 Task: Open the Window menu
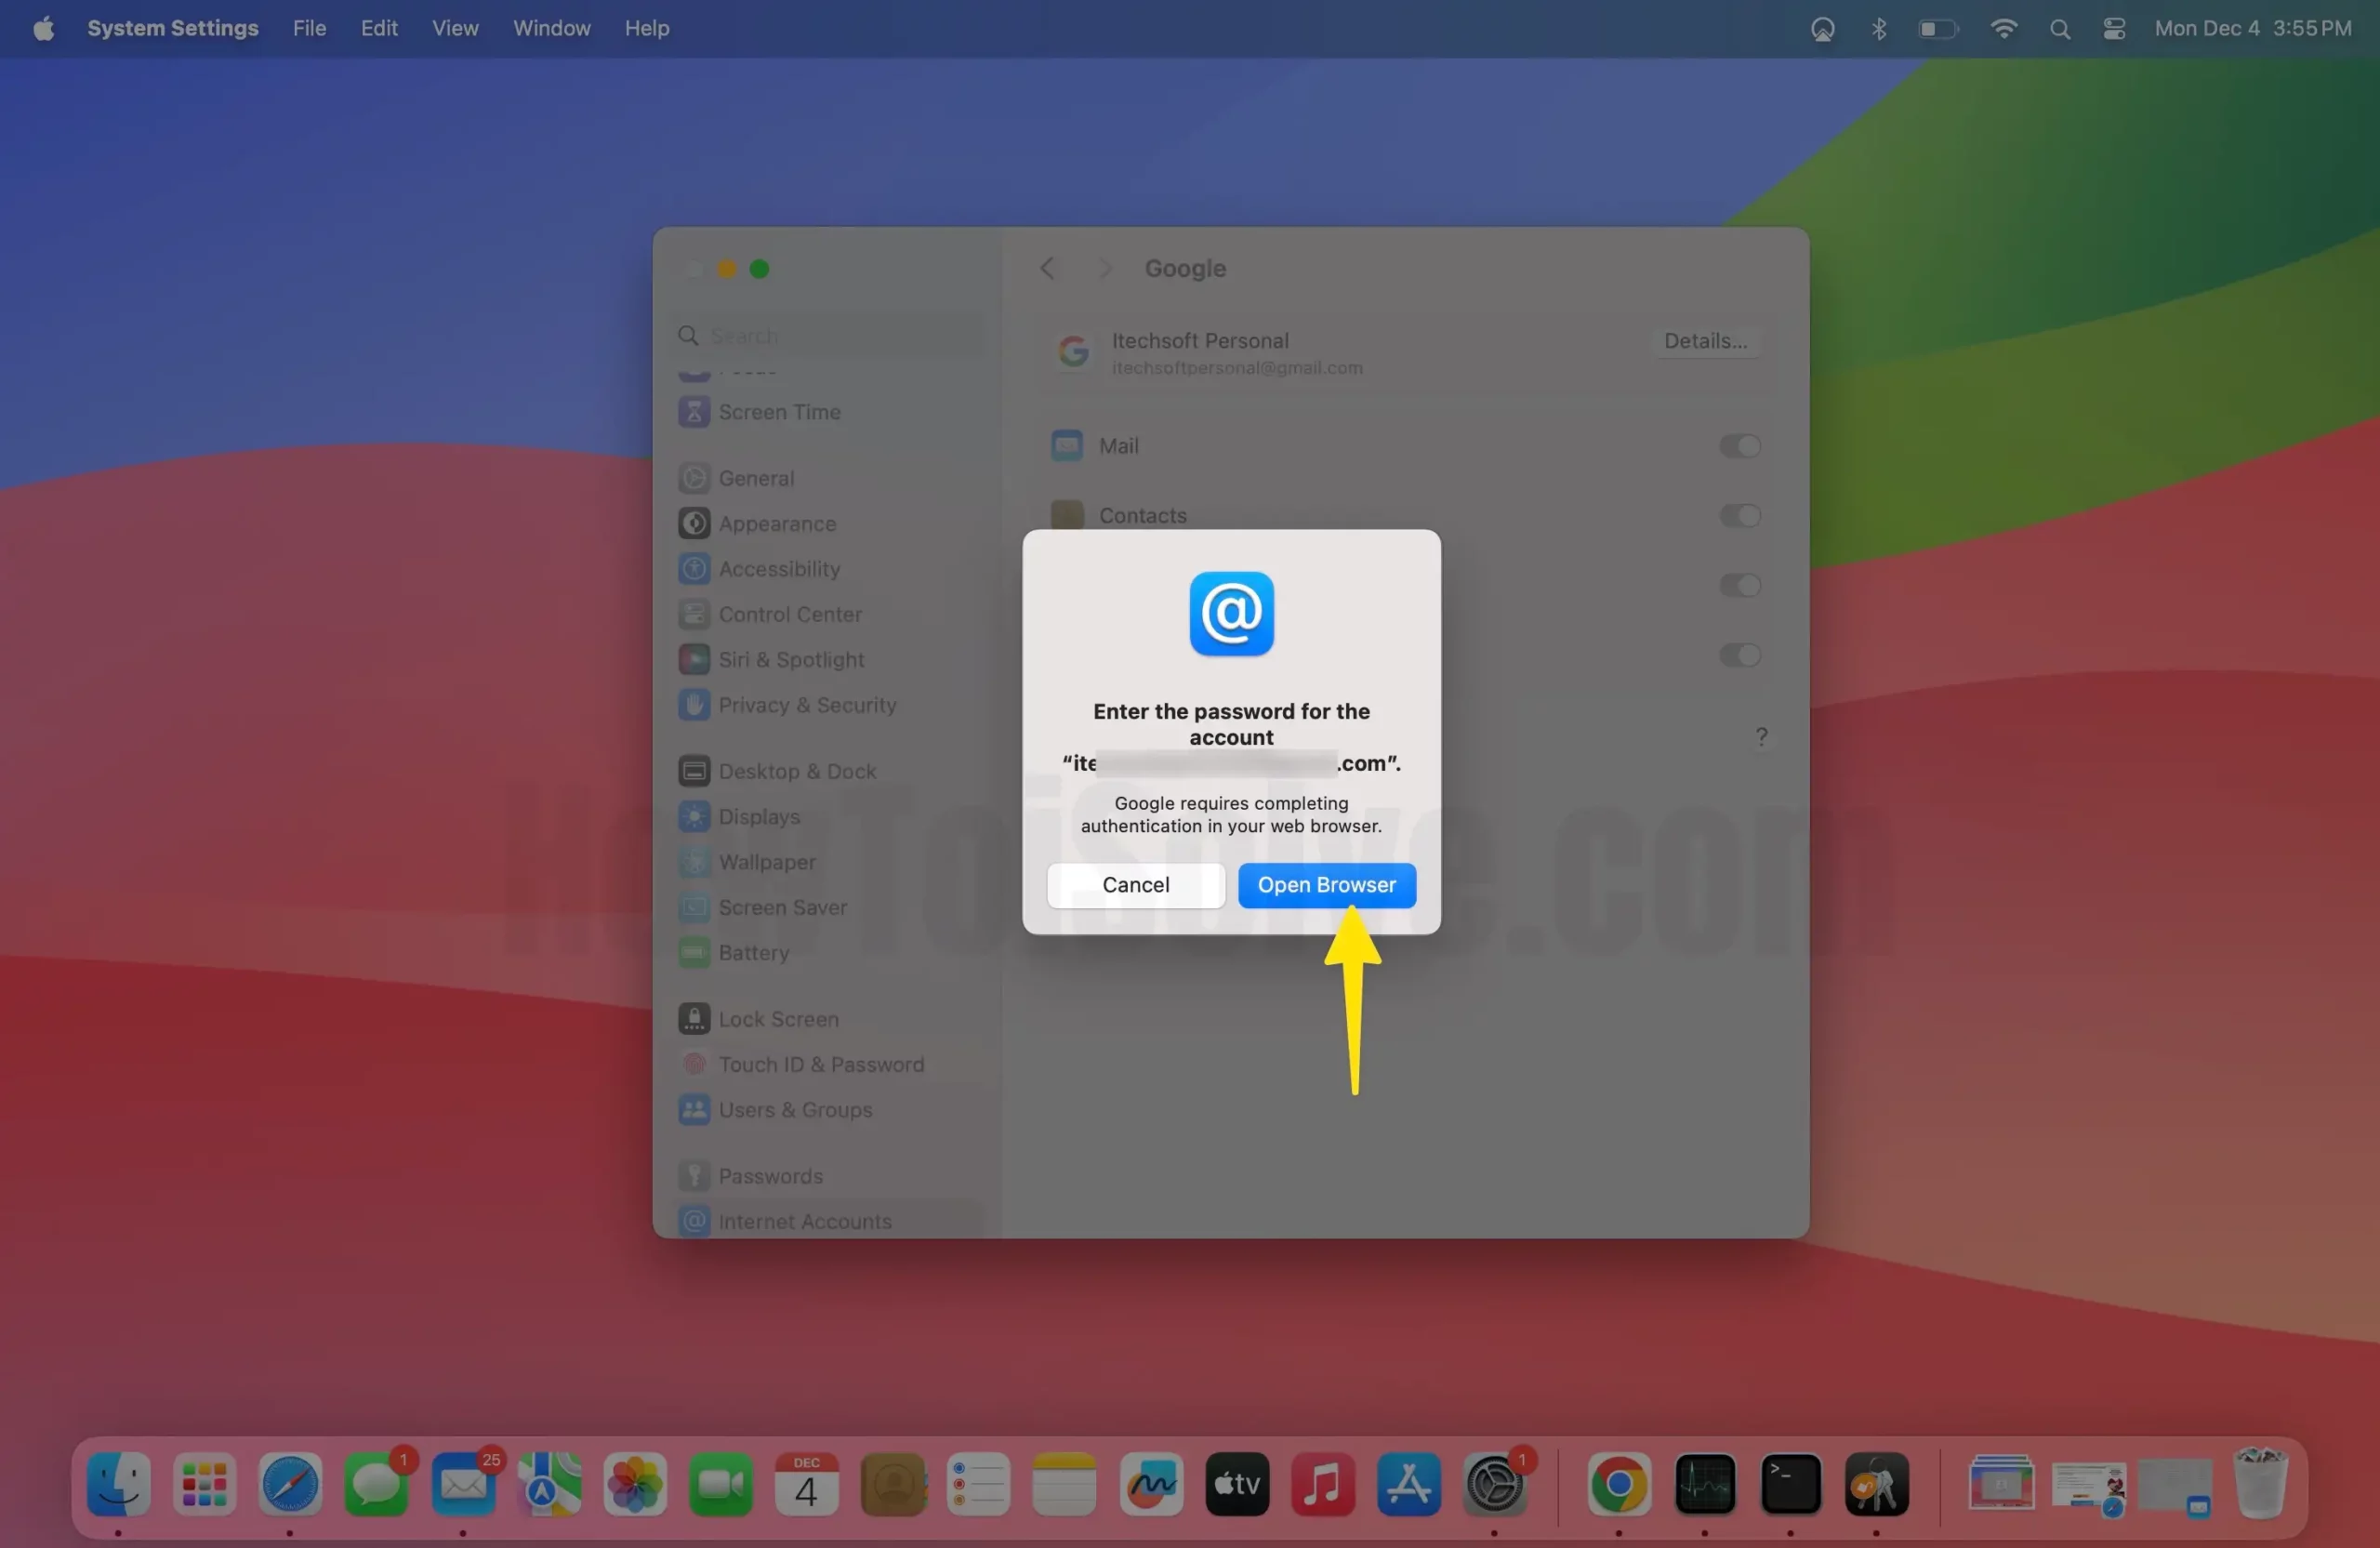(551, 28)
